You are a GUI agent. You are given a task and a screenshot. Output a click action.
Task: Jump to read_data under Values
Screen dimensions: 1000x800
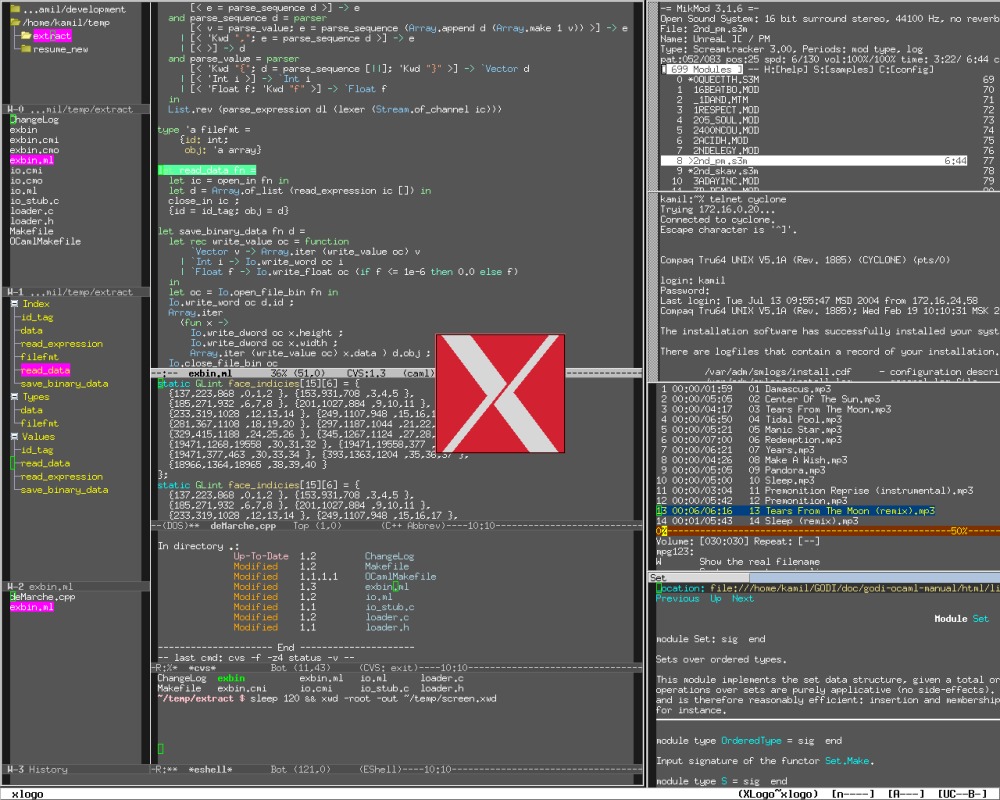(45, 463)
